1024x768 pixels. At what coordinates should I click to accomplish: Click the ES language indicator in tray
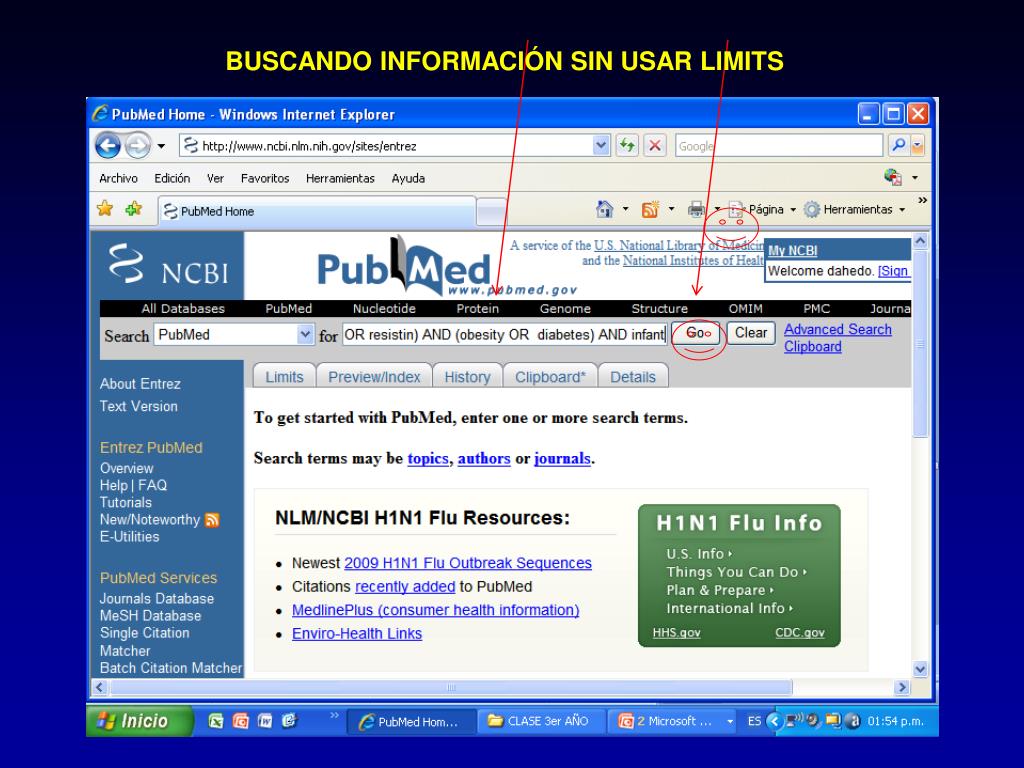[754, 722]
